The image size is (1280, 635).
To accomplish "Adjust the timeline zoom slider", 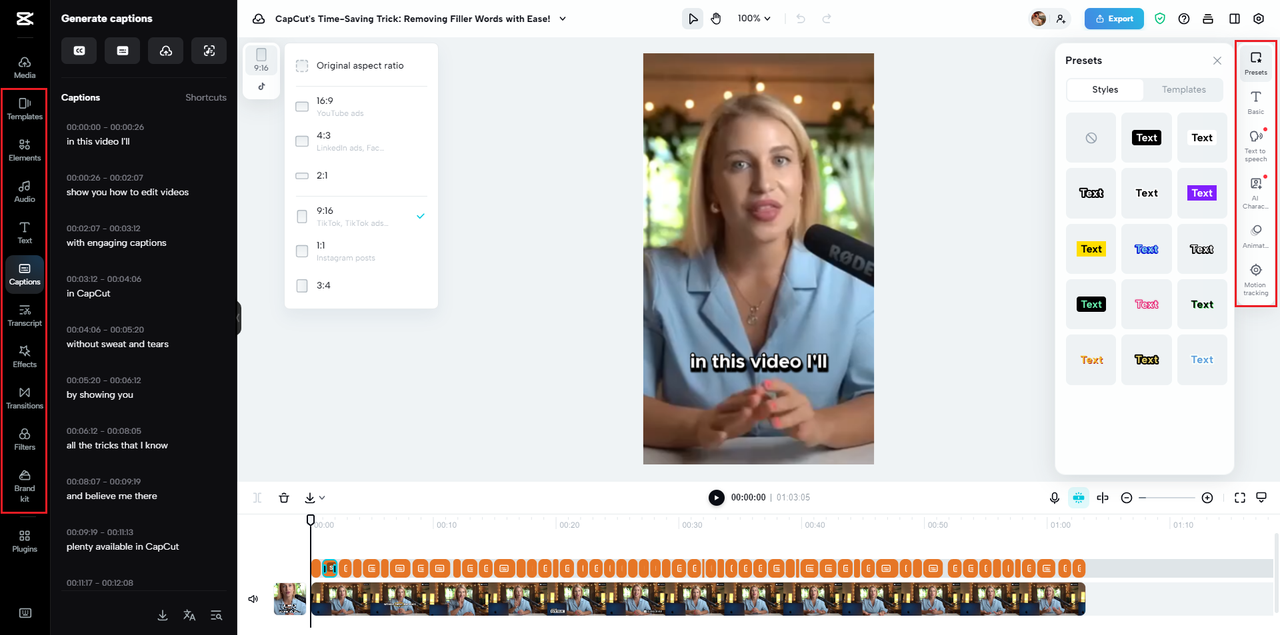I will coord(1167,497).
